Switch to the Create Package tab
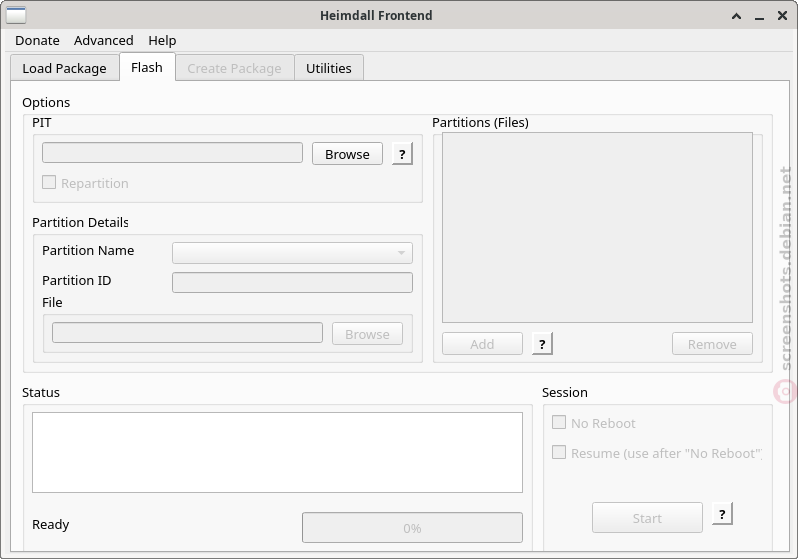 (235, 68)
